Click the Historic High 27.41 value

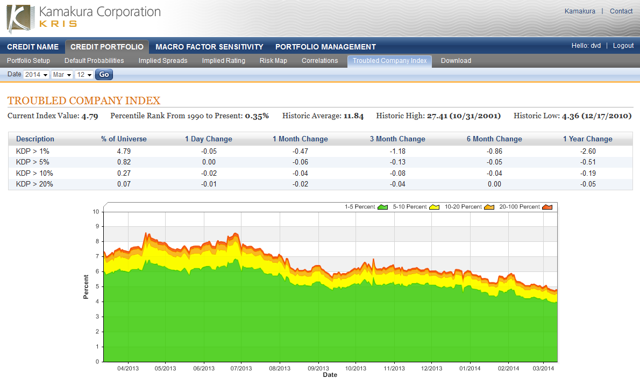[464, 116]
